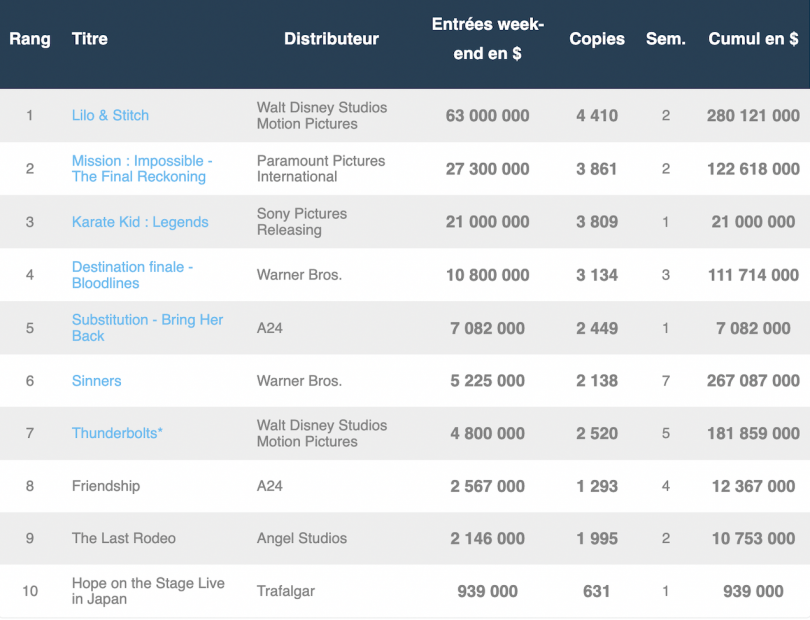Open Substitution - Bring Her Back link

(x=147, y=328)
